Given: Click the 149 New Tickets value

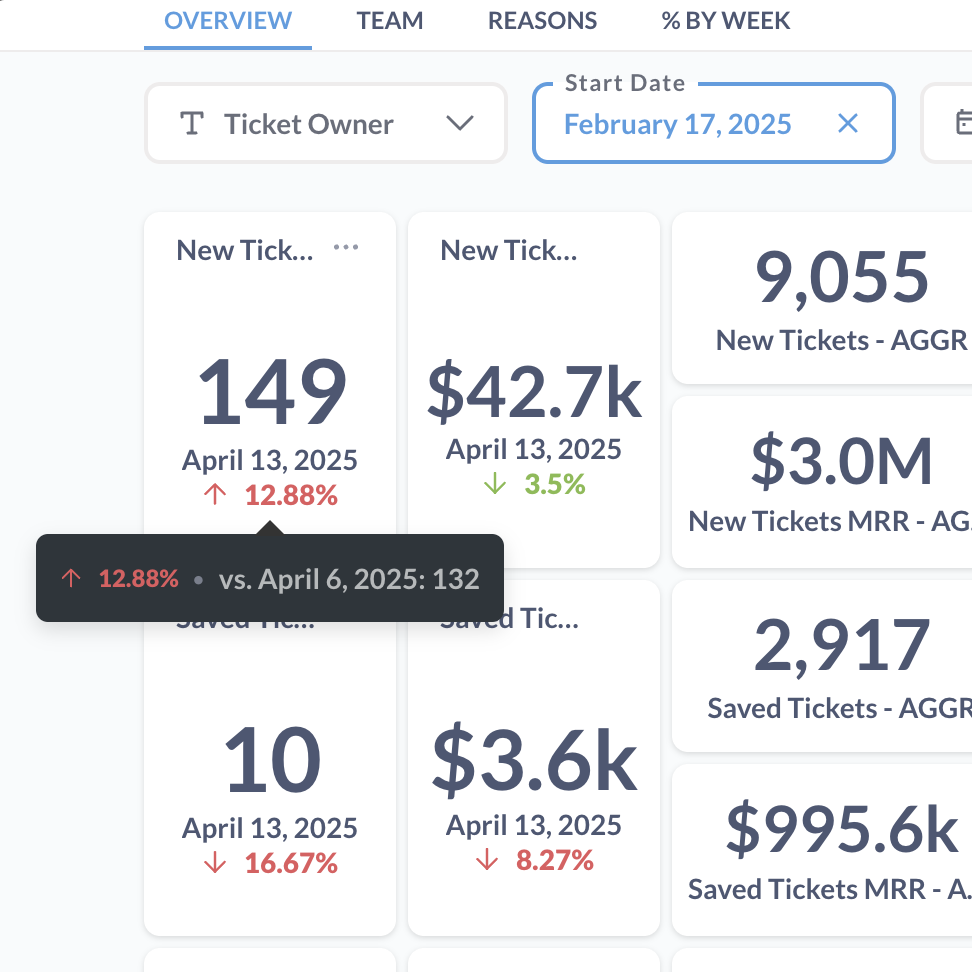Looking at the screenshot, I should [271, 393].
